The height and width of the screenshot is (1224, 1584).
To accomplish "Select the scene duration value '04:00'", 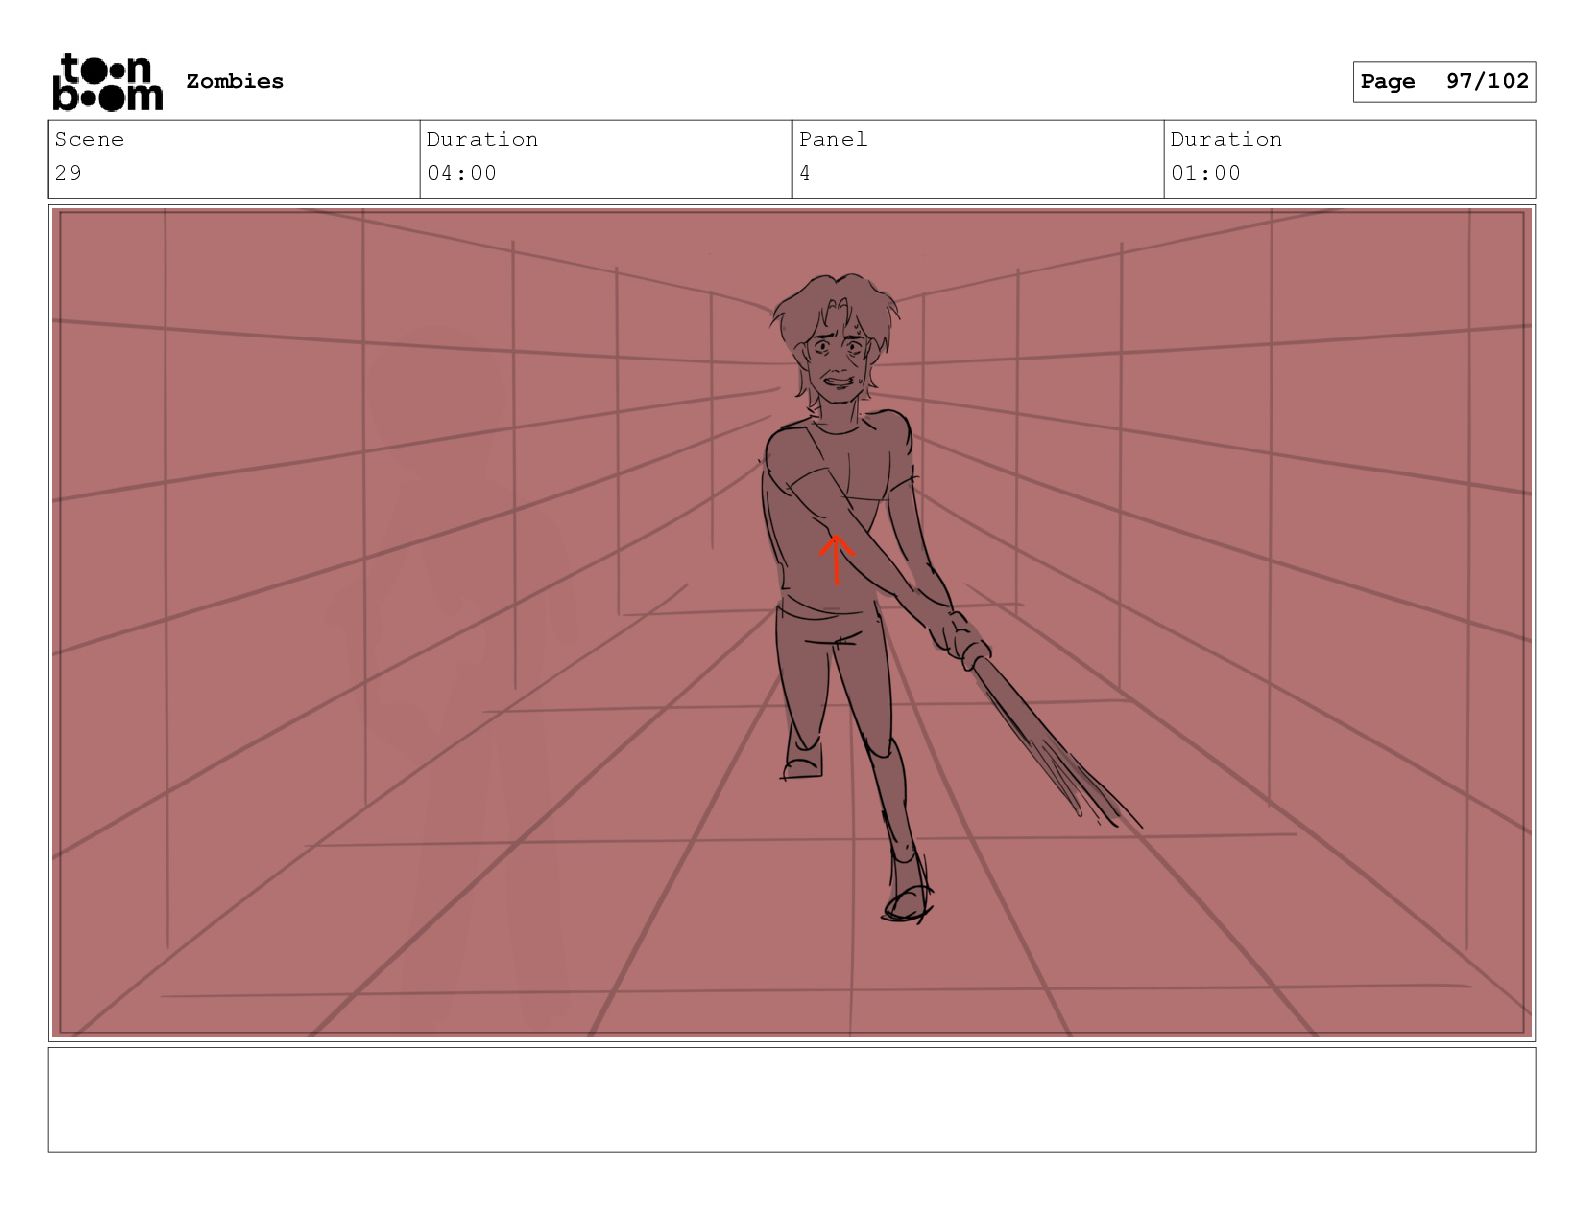I will coord(462,174).
